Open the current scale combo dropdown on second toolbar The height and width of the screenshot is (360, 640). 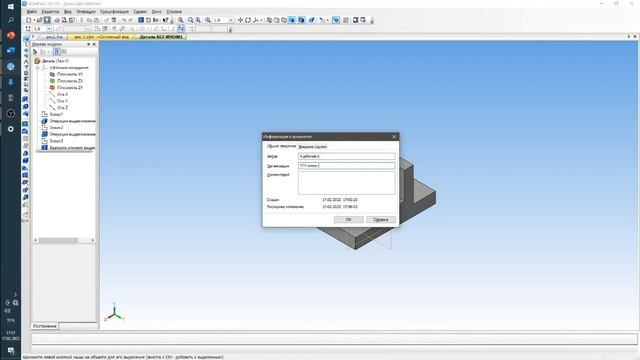(49, 29)
